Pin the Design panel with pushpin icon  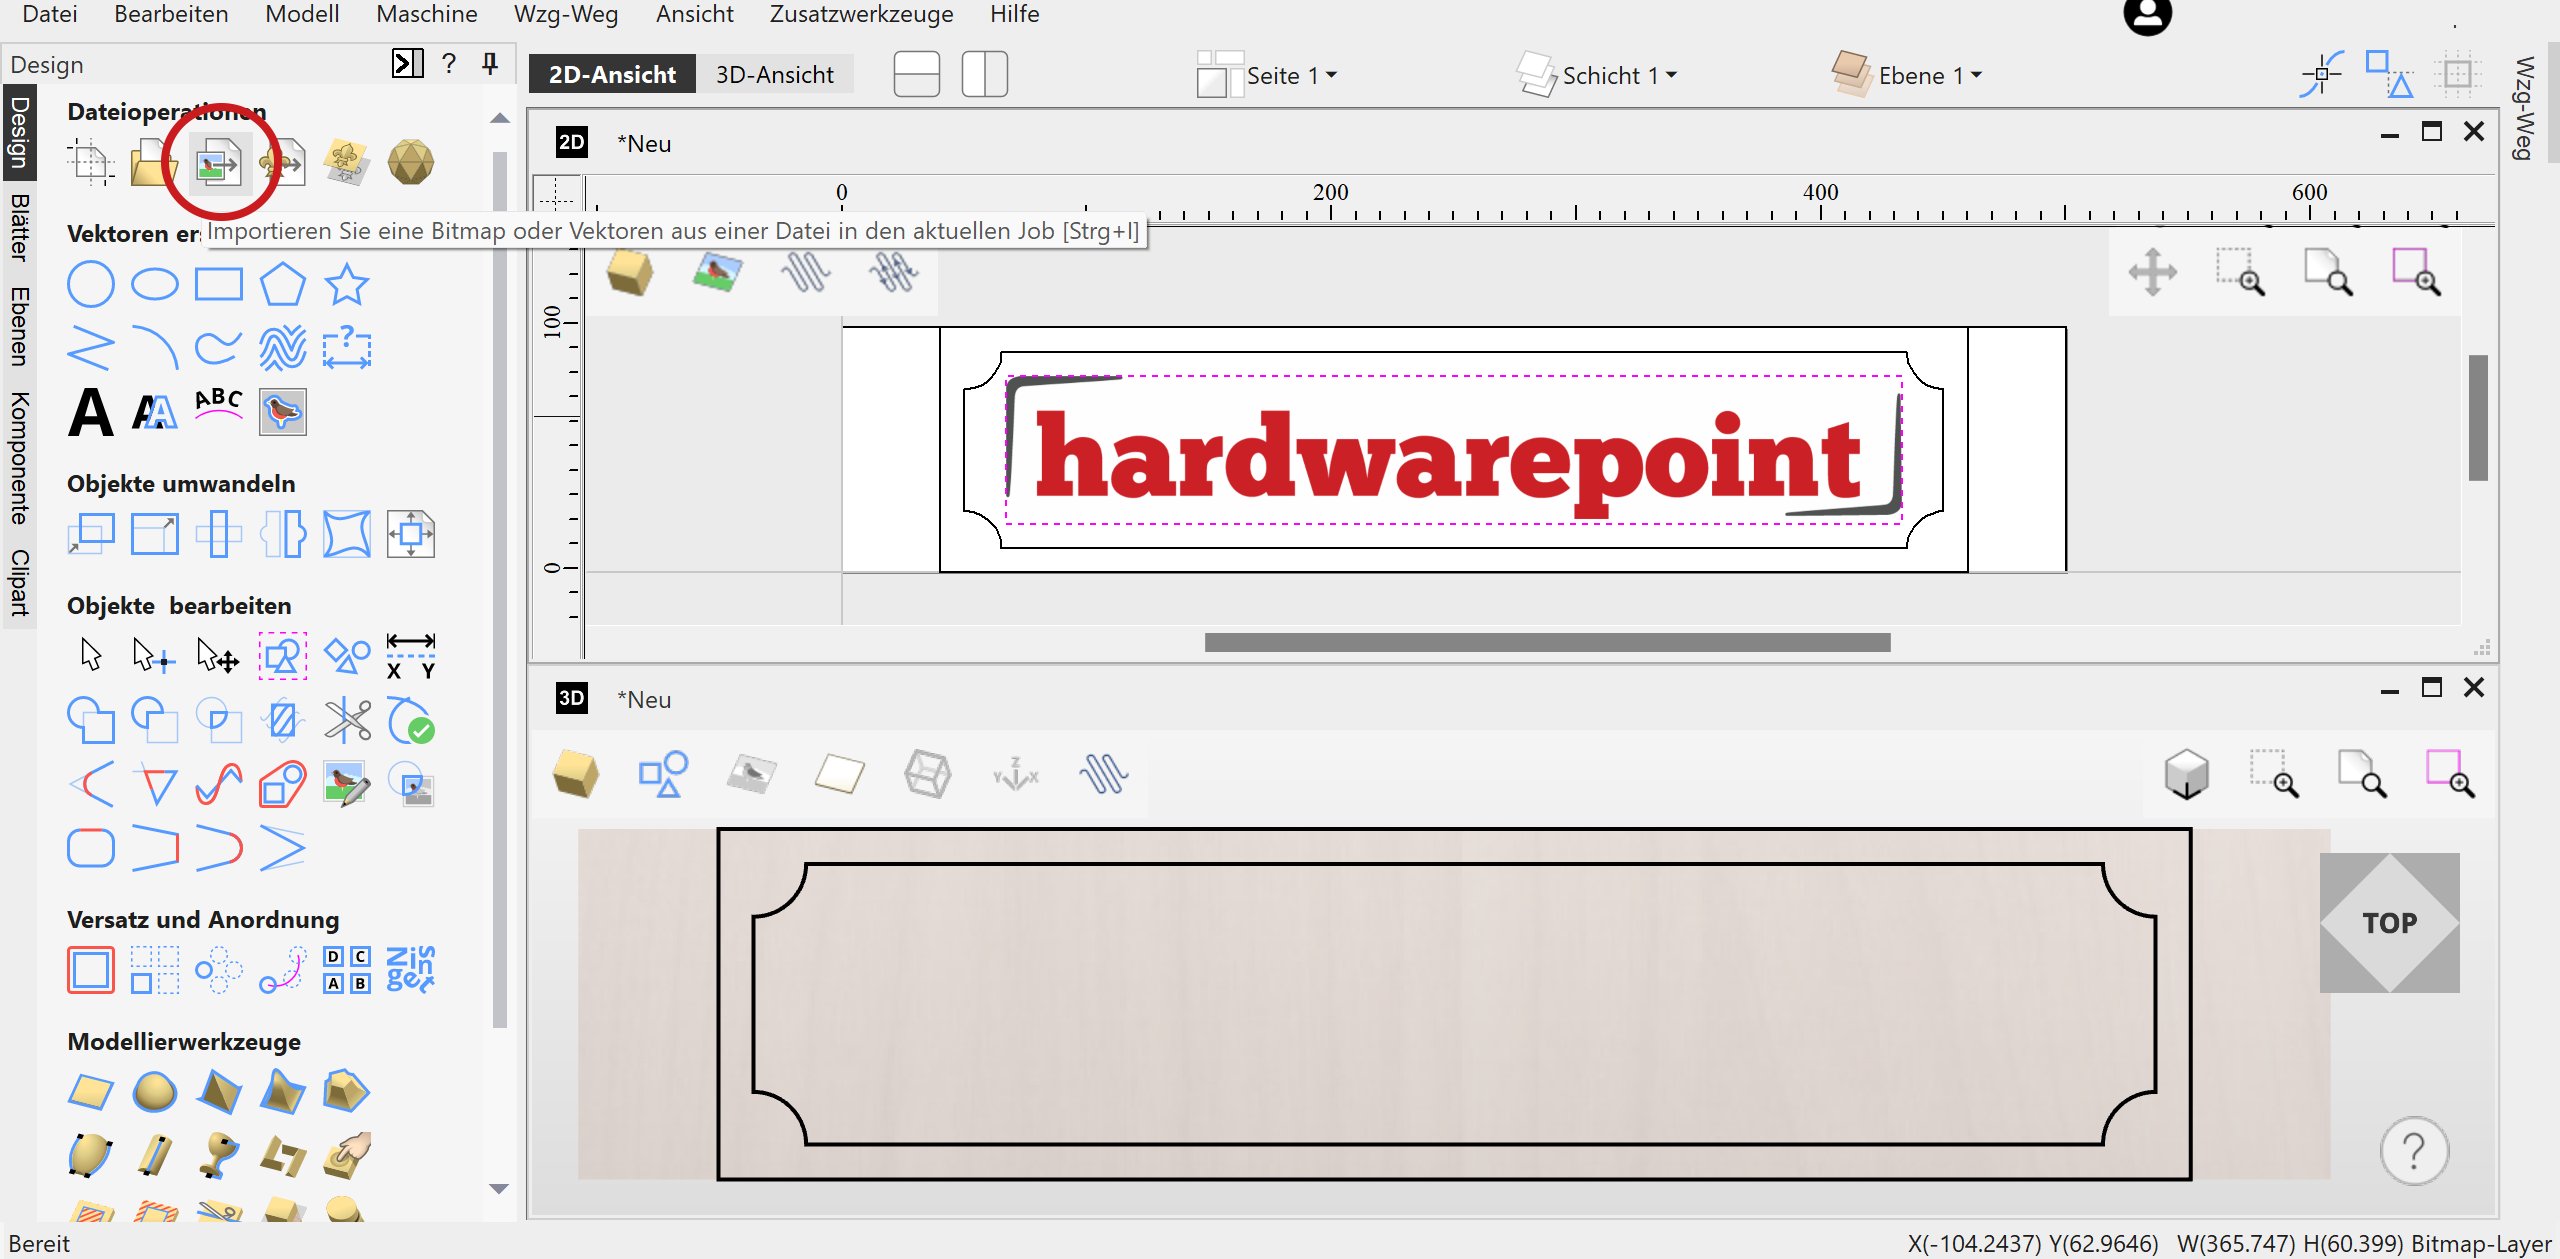(x=490, y=64)
